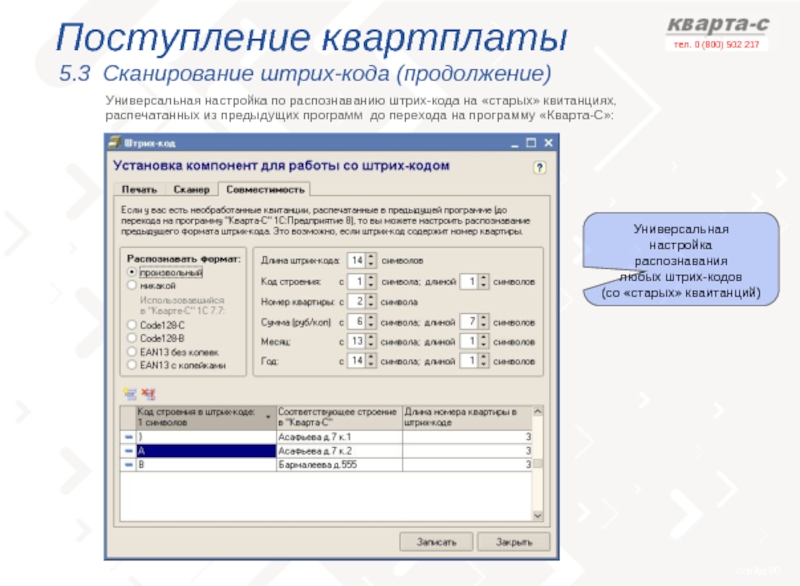Click Длина номера квартиры column header
800x586 pixels.
[x=467, y=417]
